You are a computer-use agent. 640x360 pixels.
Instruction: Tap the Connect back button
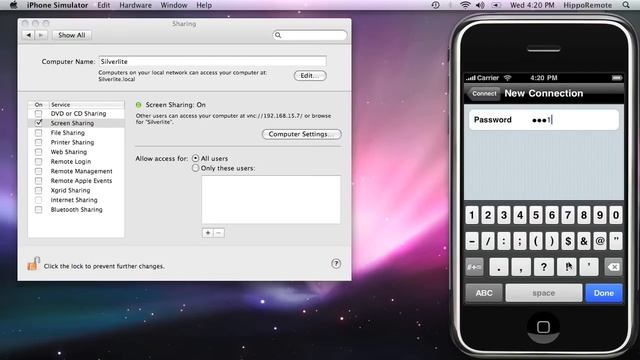pyautogui.click(x=483, y=93)
